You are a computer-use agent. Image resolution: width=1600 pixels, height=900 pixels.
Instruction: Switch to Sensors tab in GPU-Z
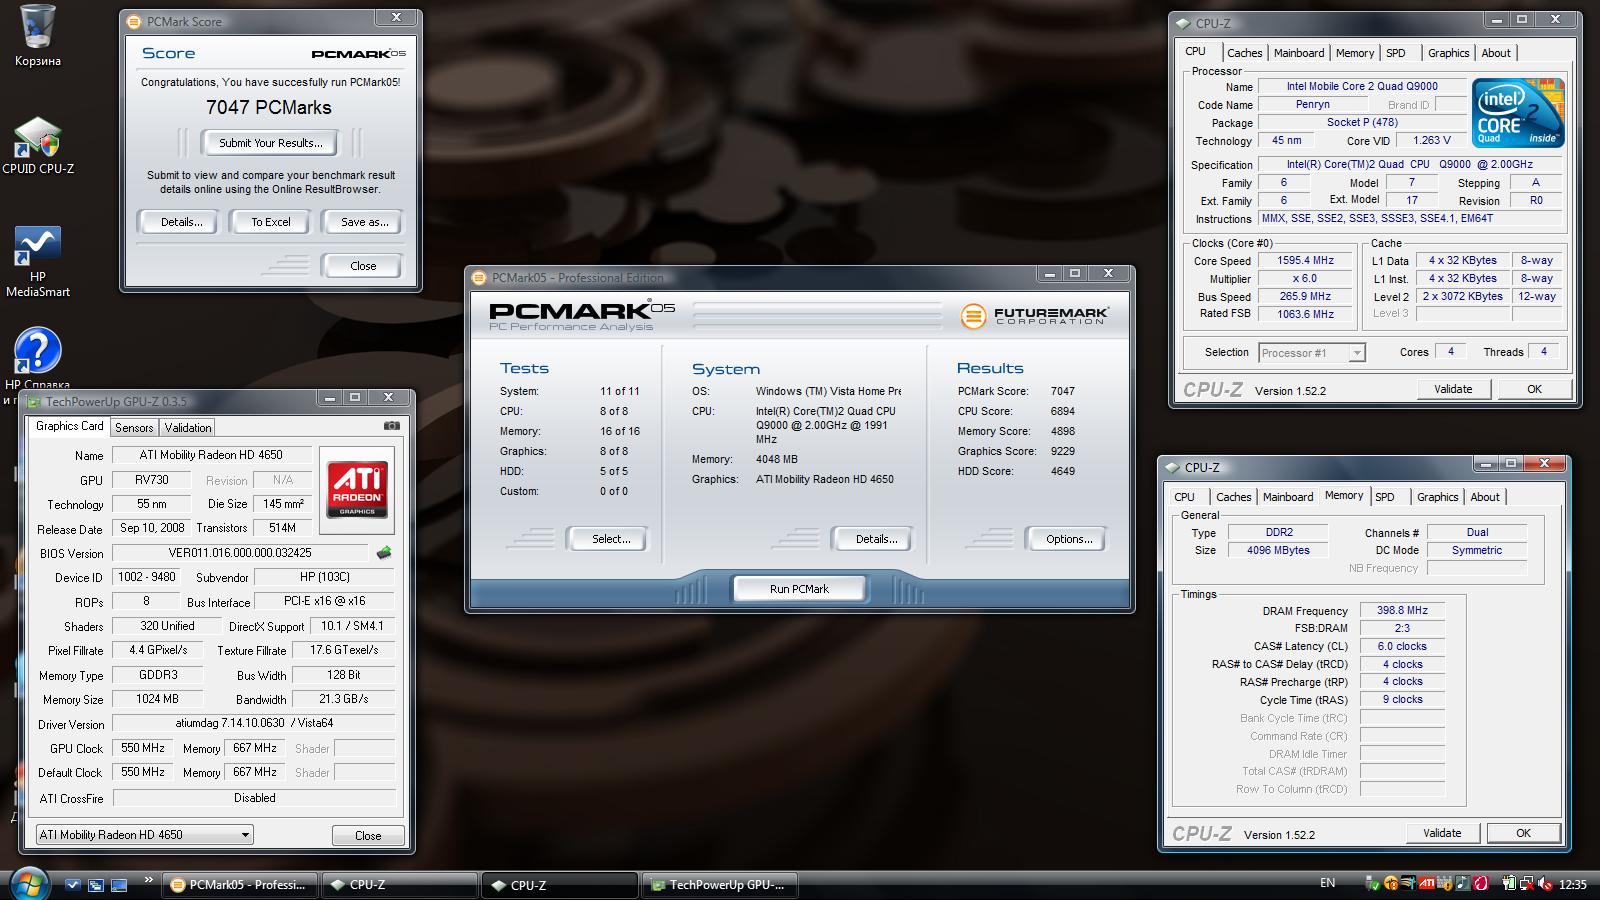134,427
